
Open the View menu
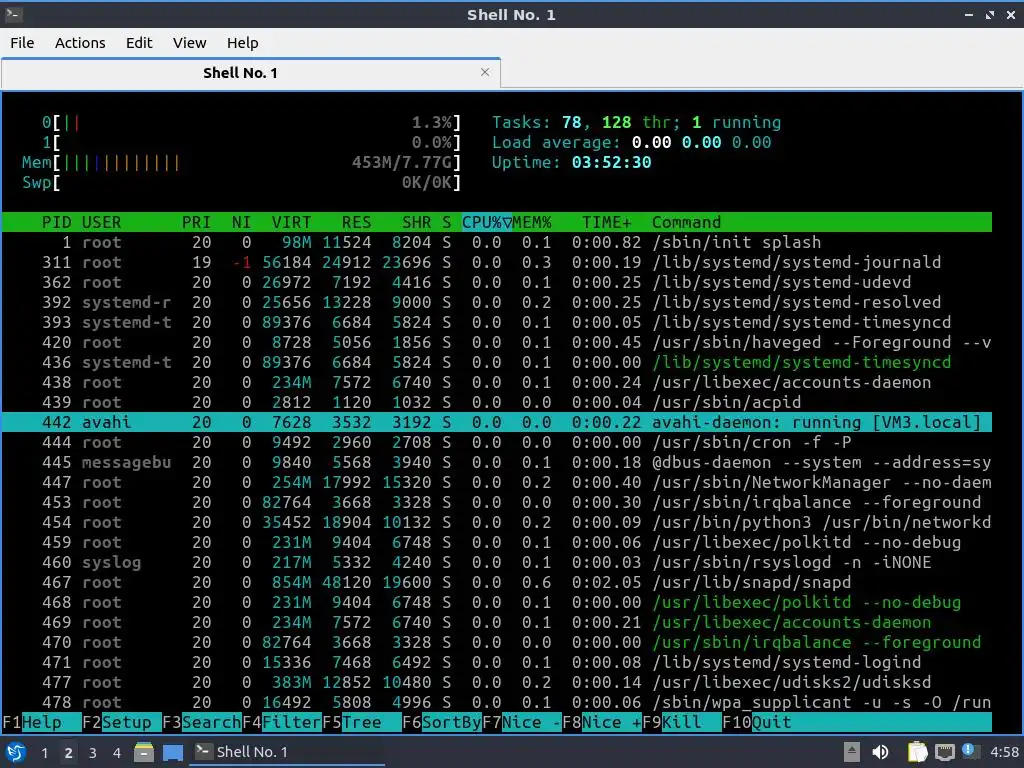point(189,43)
